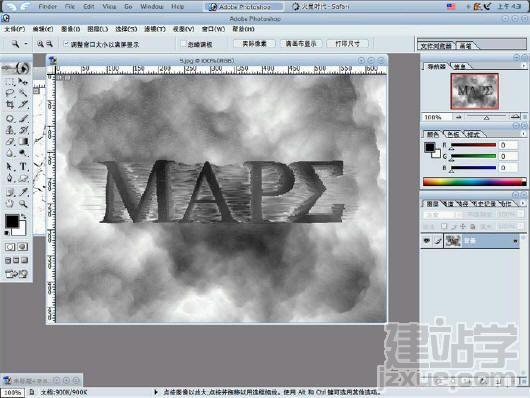The height and width of the screenshot is (398, 530).
Task: Click the 实际像素 actual pixels button
Action: pyautogui.click(x=255, y=44)
